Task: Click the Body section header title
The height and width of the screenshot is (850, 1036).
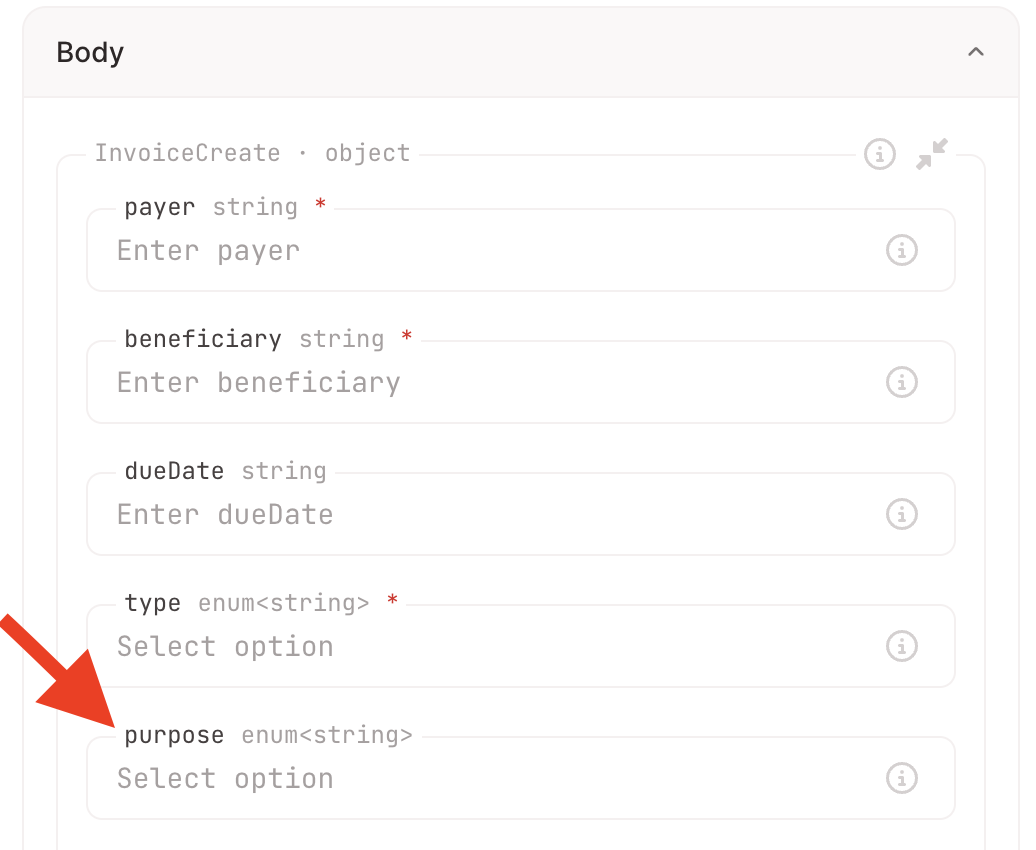Action: 90,52
